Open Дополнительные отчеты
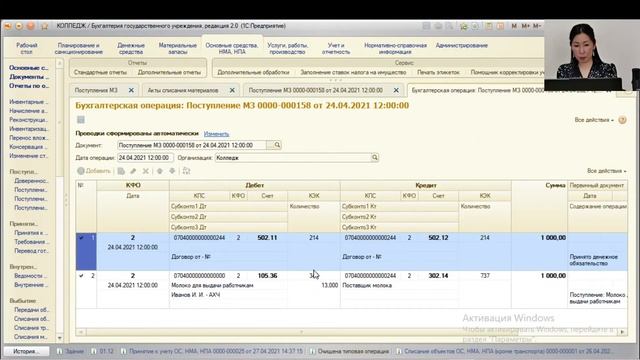Screen dimensions: 640x360 (x=169, y=72)
